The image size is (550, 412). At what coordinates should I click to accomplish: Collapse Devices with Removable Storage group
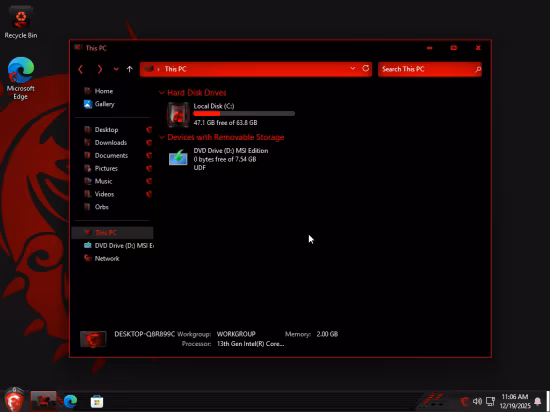[x=162, y=137]
